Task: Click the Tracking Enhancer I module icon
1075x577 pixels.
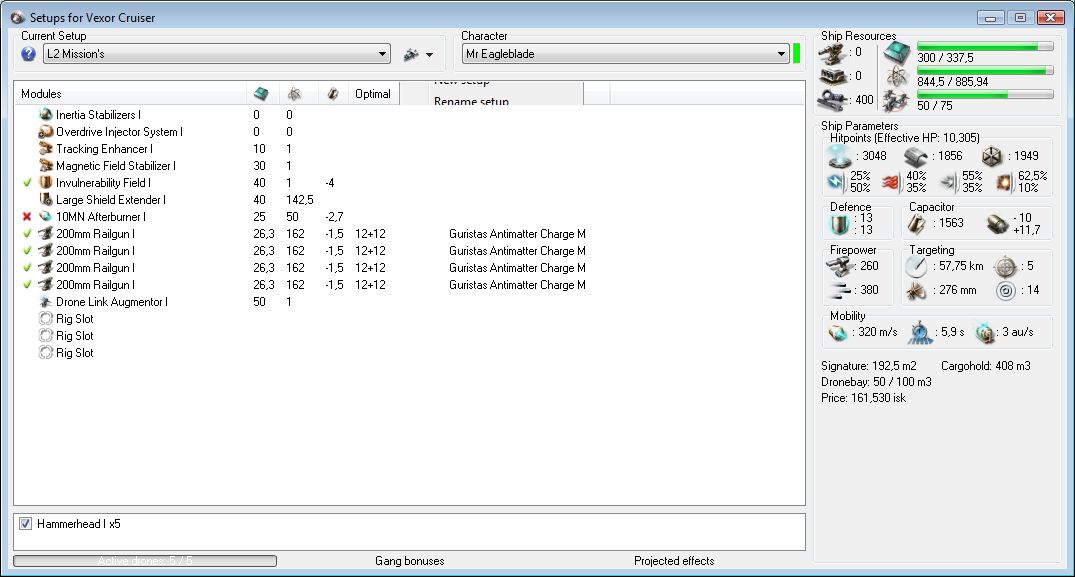Action: [x=46, y=149]
